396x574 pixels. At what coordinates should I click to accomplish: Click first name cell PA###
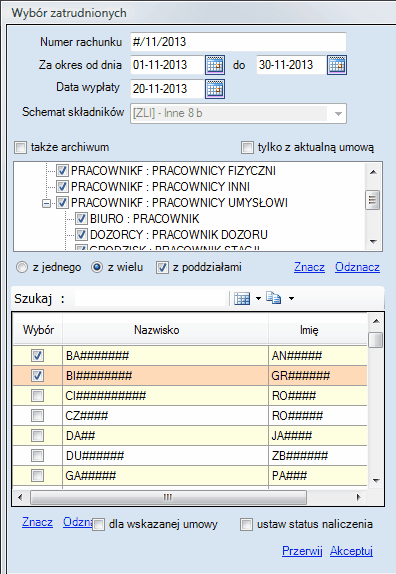tap(318, 476)
